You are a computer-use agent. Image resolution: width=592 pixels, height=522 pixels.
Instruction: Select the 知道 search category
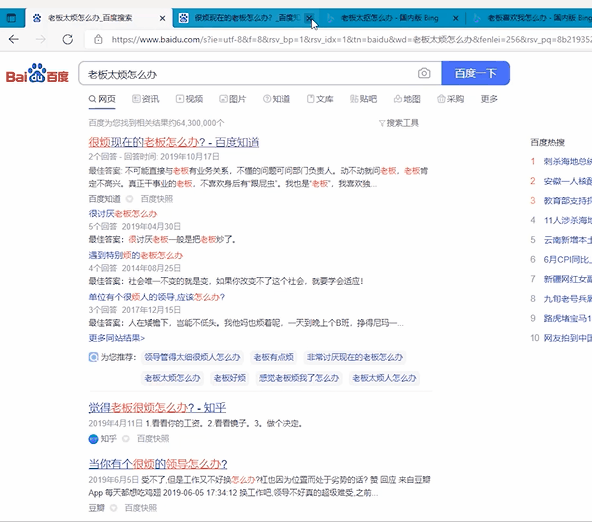click(x=277, y=99)
